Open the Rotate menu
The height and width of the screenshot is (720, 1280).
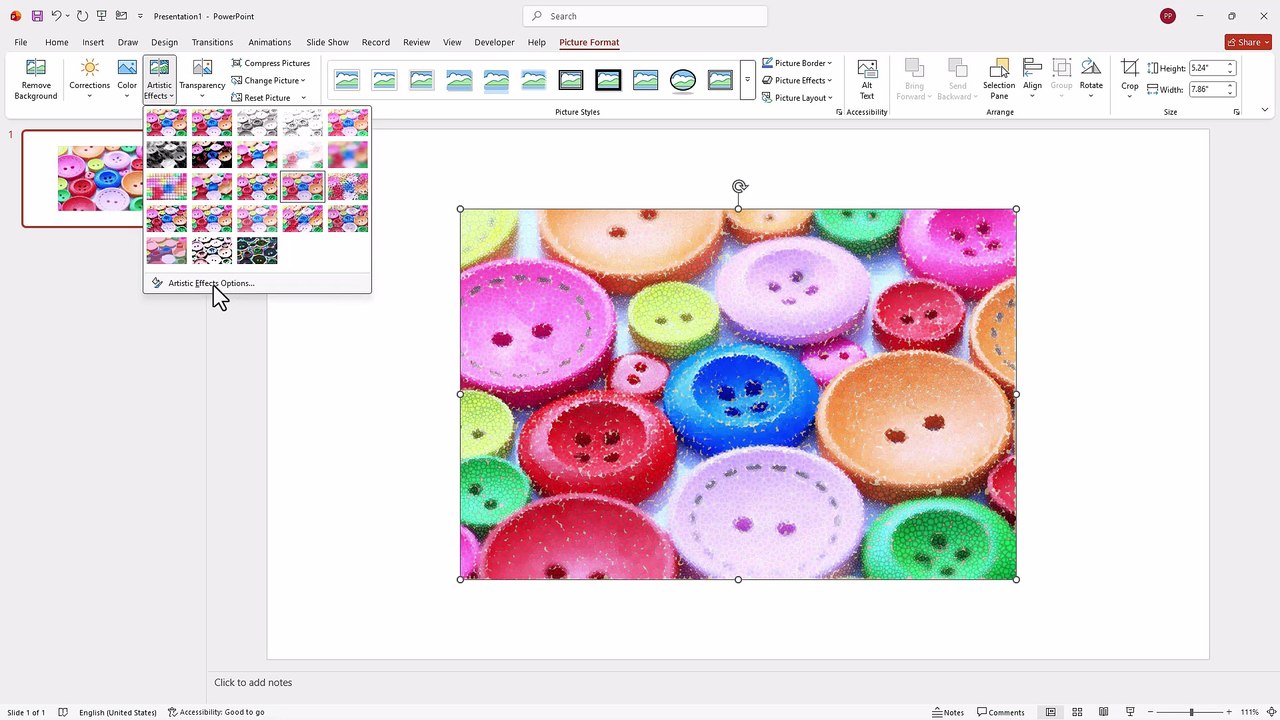click(x=1091, y=79)
